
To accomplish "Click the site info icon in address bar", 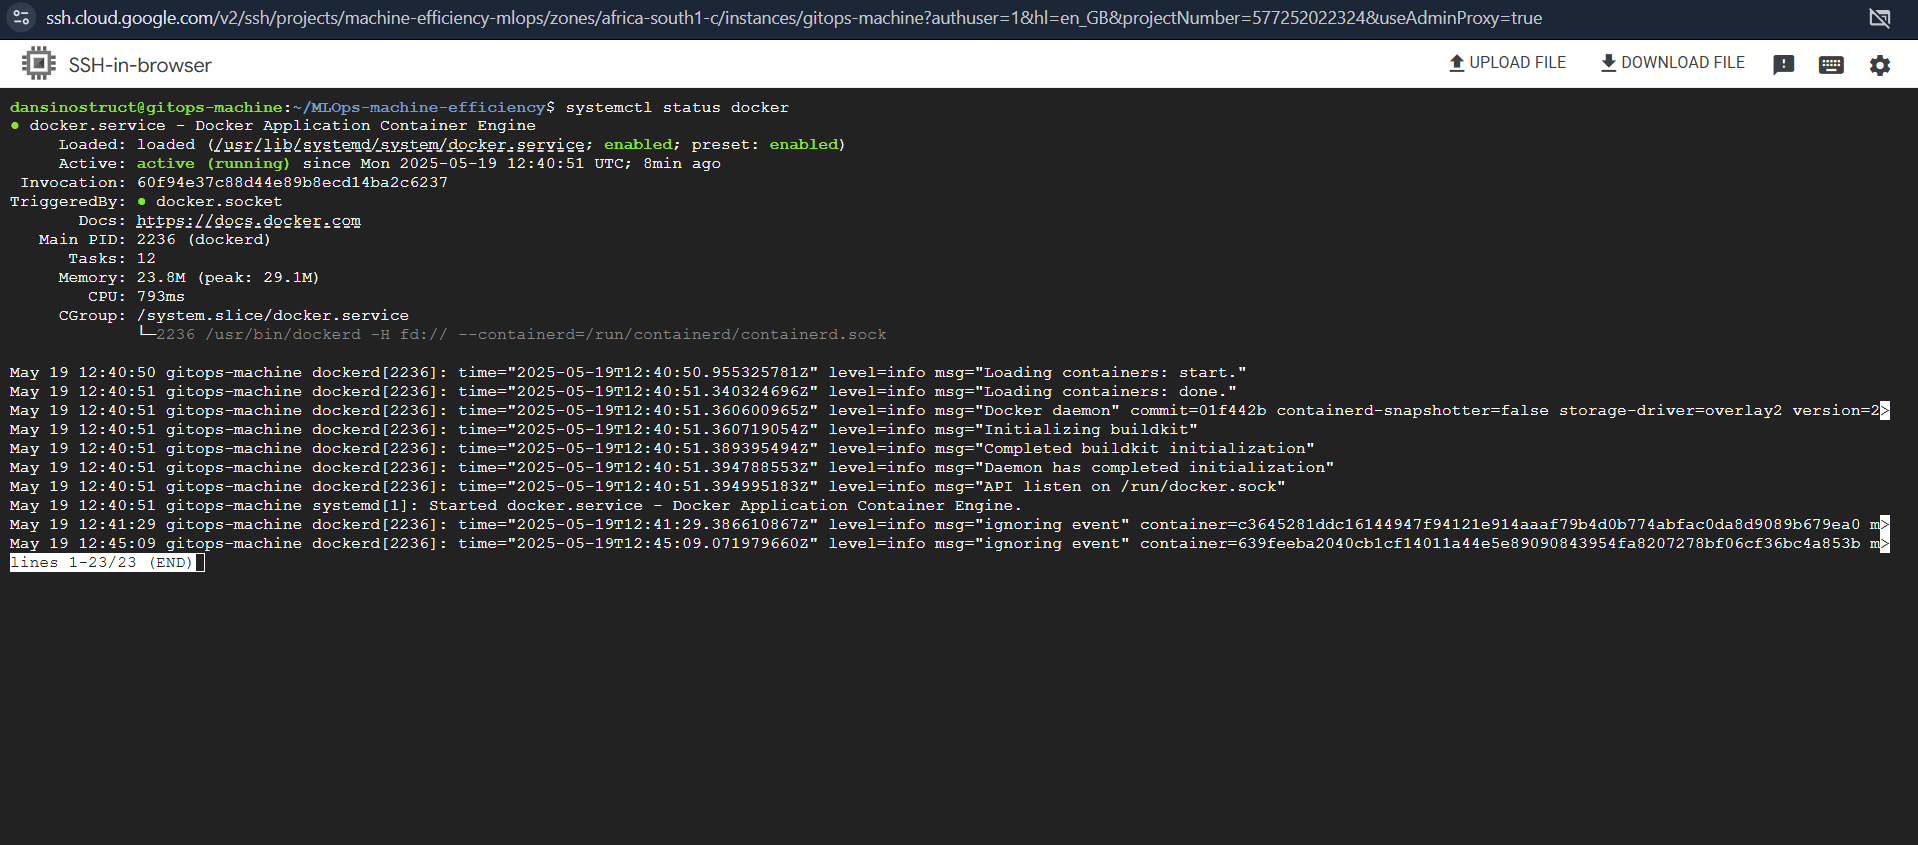I will [x=21, y=18].
